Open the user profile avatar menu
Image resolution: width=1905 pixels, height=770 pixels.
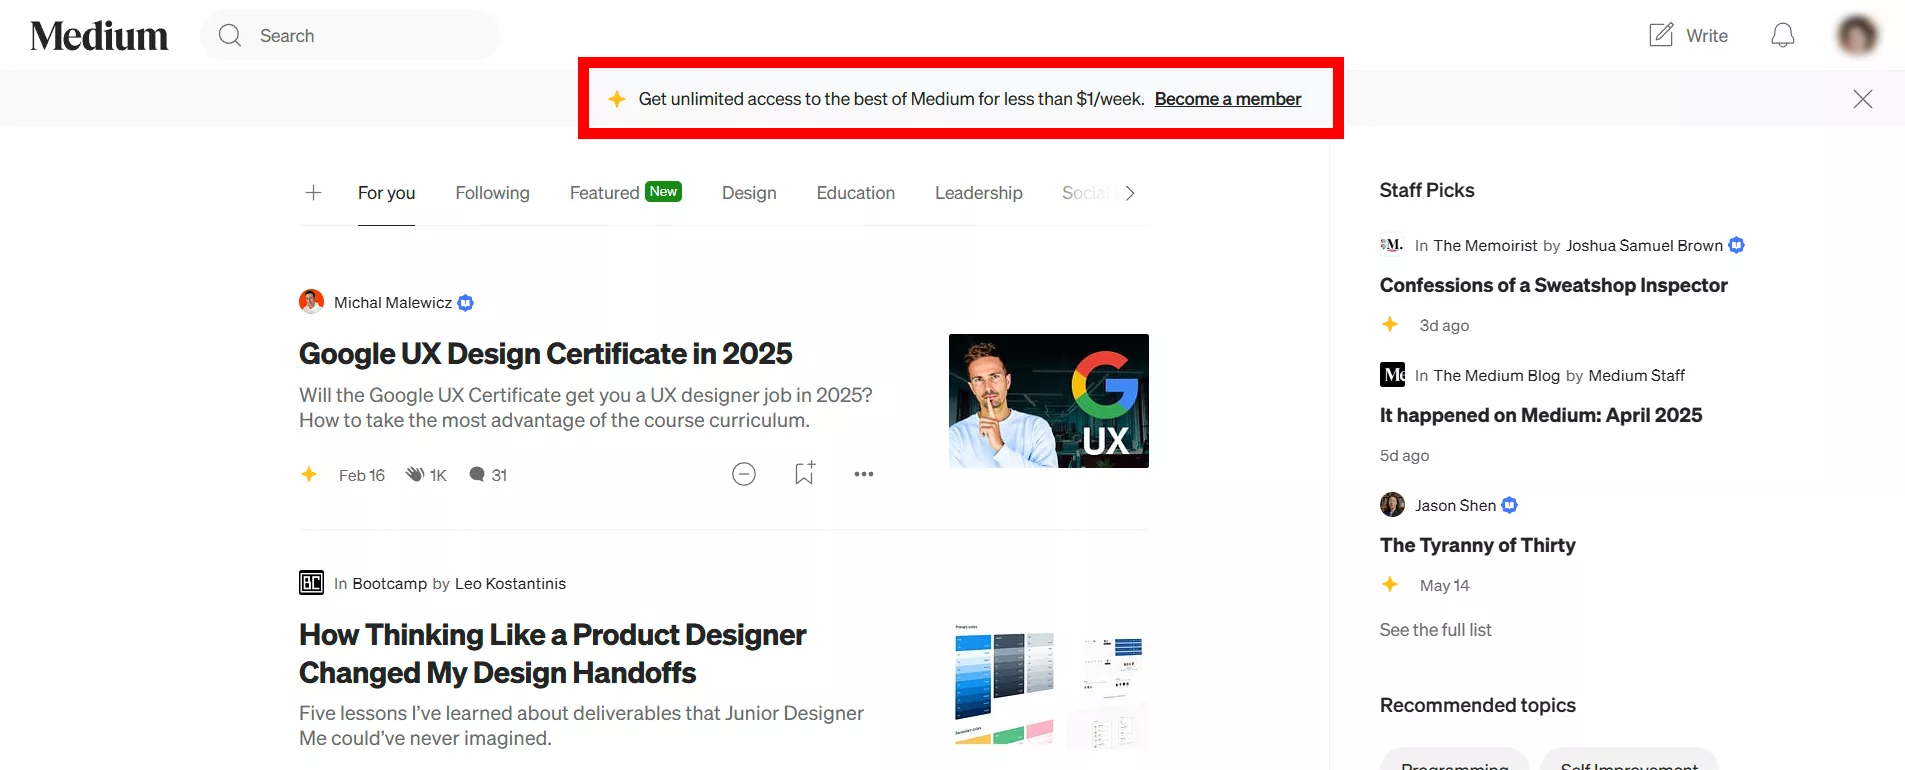1857,36
